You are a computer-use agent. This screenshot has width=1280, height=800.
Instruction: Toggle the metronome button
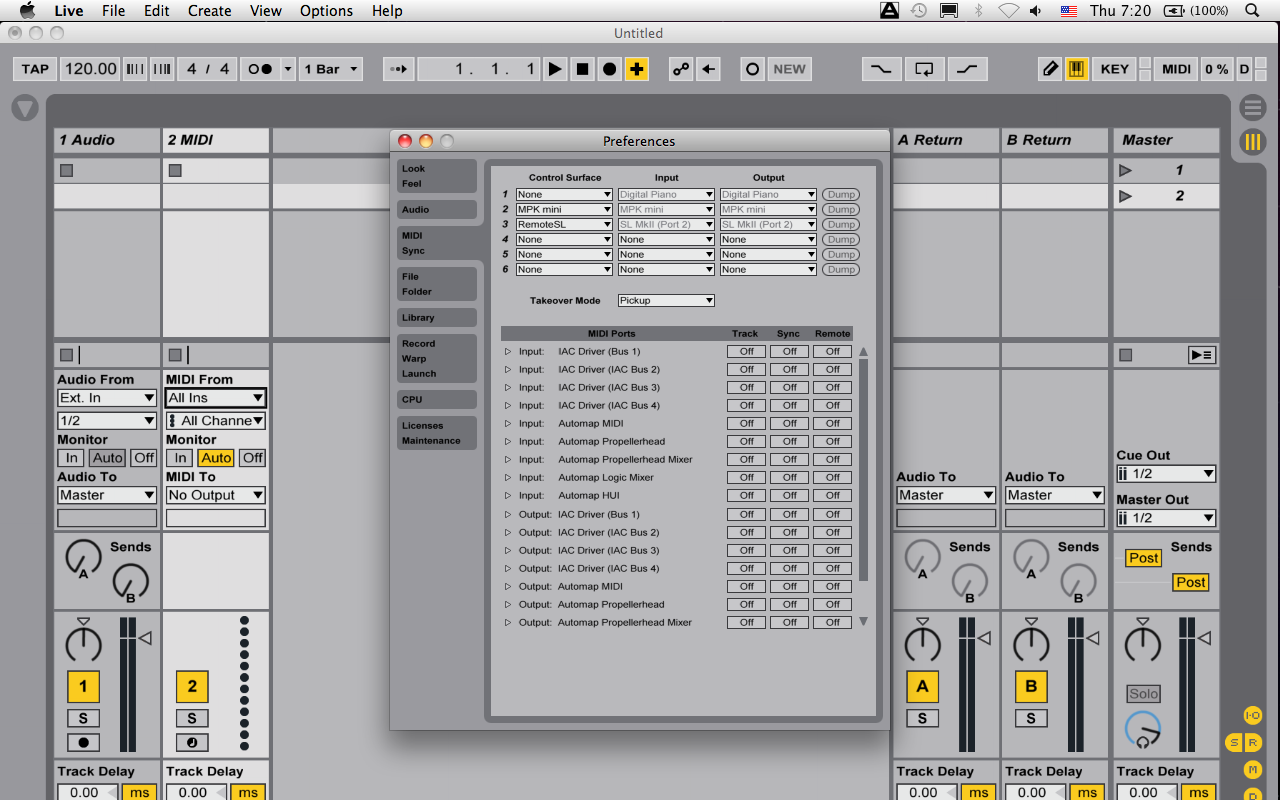point(260,69)
